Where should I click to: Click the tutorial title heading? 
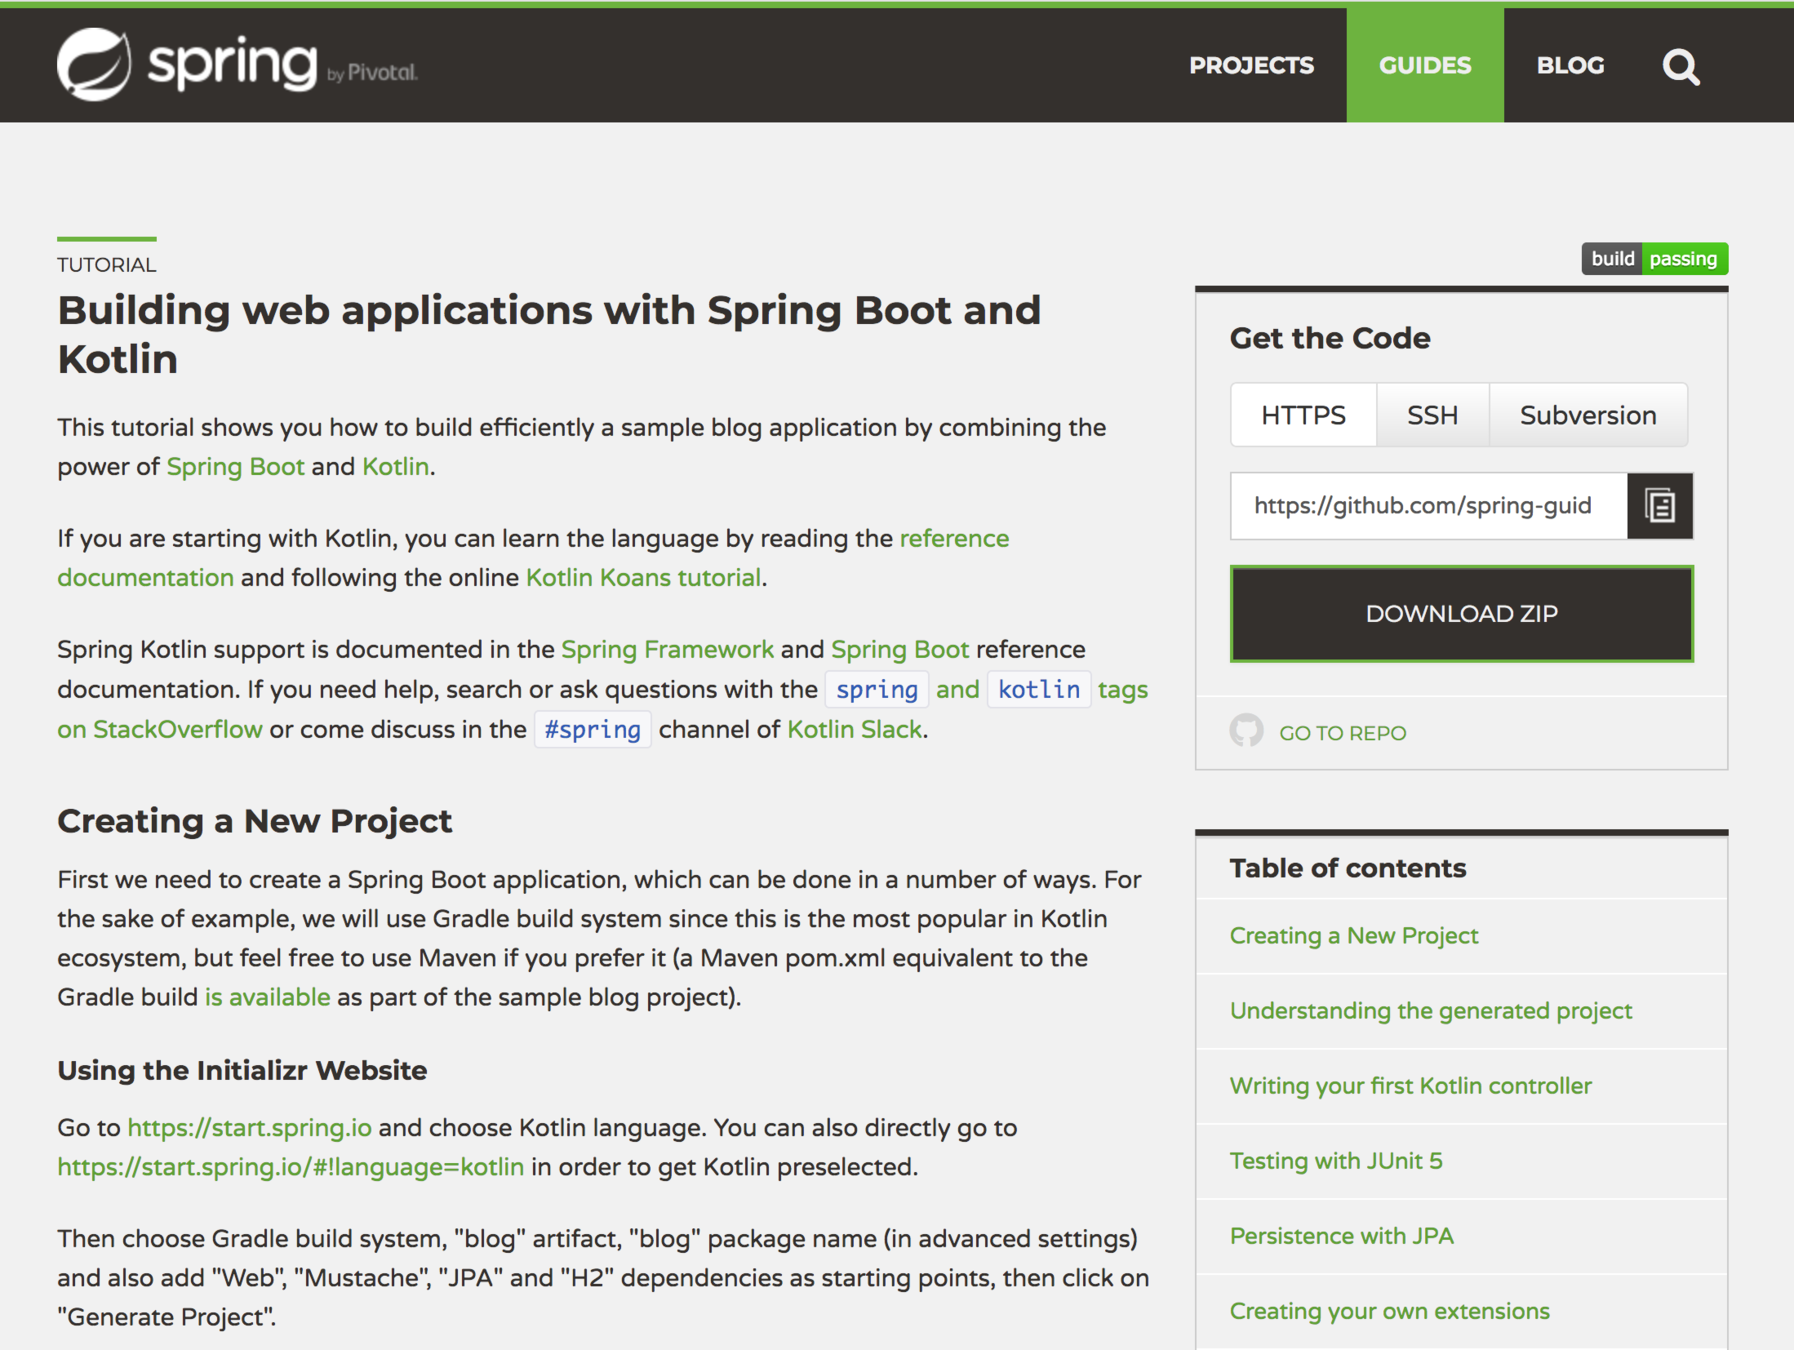(549, 335)
